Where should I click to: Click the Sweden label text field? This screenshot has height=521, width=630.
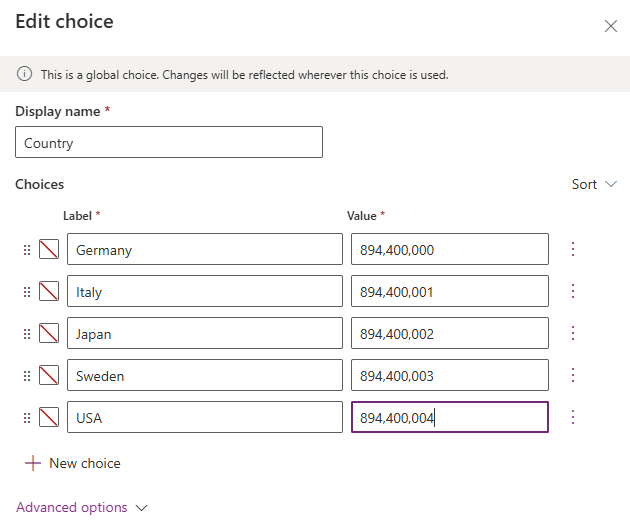(204, 376)
